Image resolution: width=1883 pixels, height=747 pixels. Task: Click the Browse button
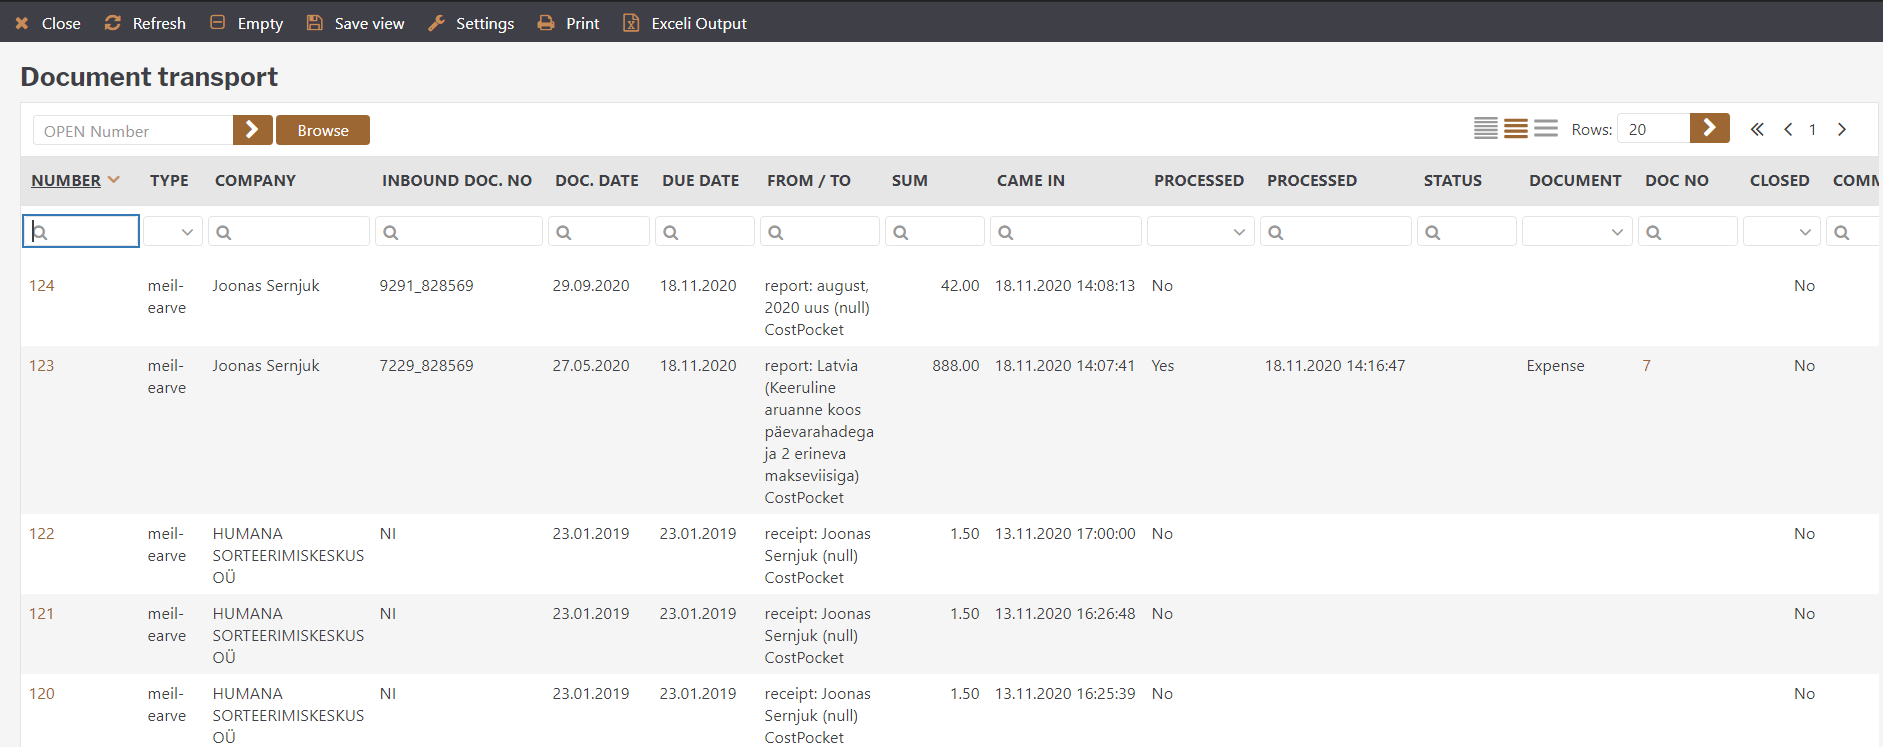323,130
